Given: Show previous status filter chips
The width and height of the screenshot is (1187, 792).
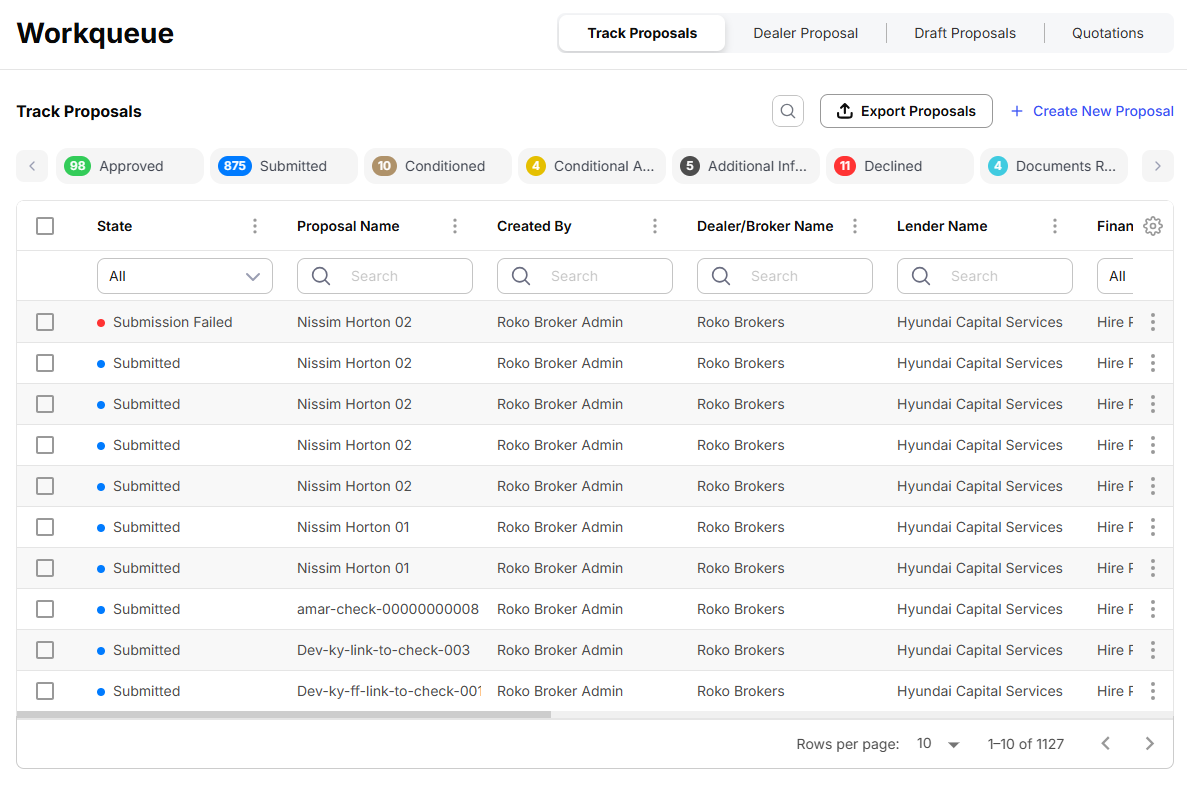Looking at the screenshot, I should click(32, 166).
